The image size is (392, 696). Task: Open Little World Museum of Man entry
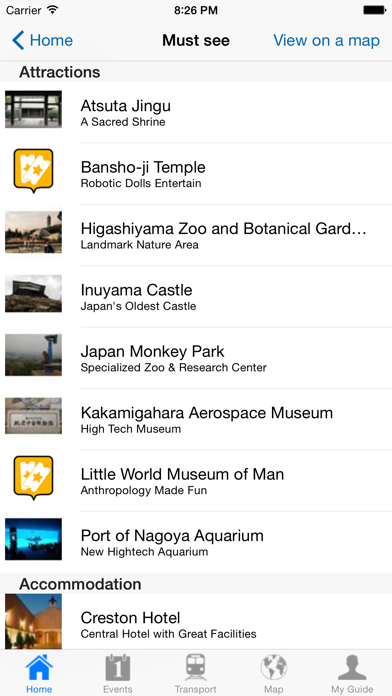196,481
